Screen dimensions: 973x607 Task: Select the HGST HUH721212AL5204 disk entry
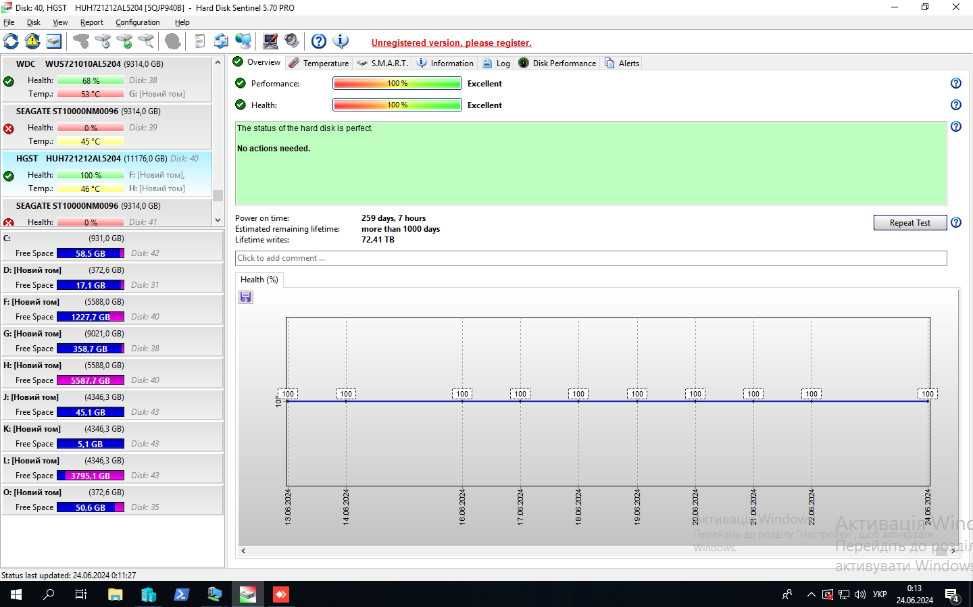click(x=107, y=174)
